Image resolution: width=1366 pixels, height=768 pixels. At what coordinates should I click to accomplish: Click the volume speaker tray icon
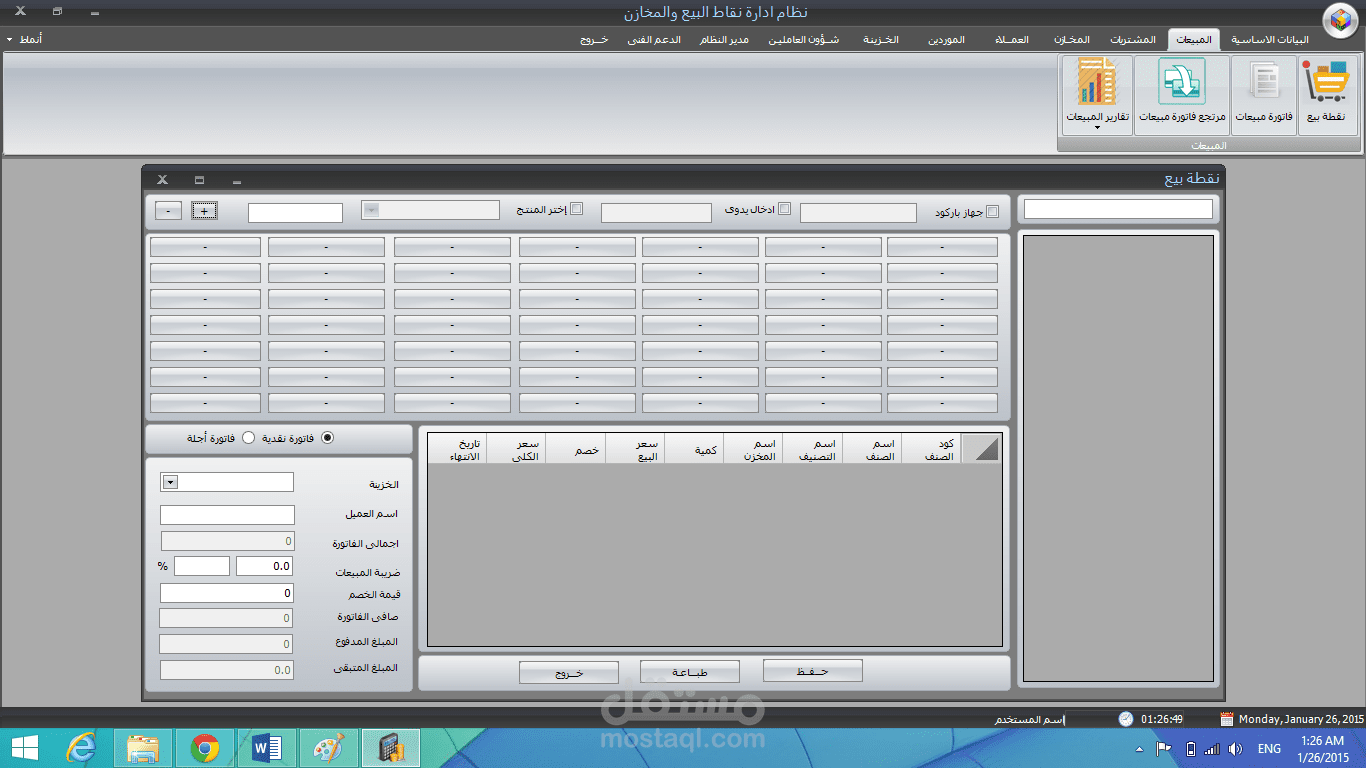pos(1235,749)
